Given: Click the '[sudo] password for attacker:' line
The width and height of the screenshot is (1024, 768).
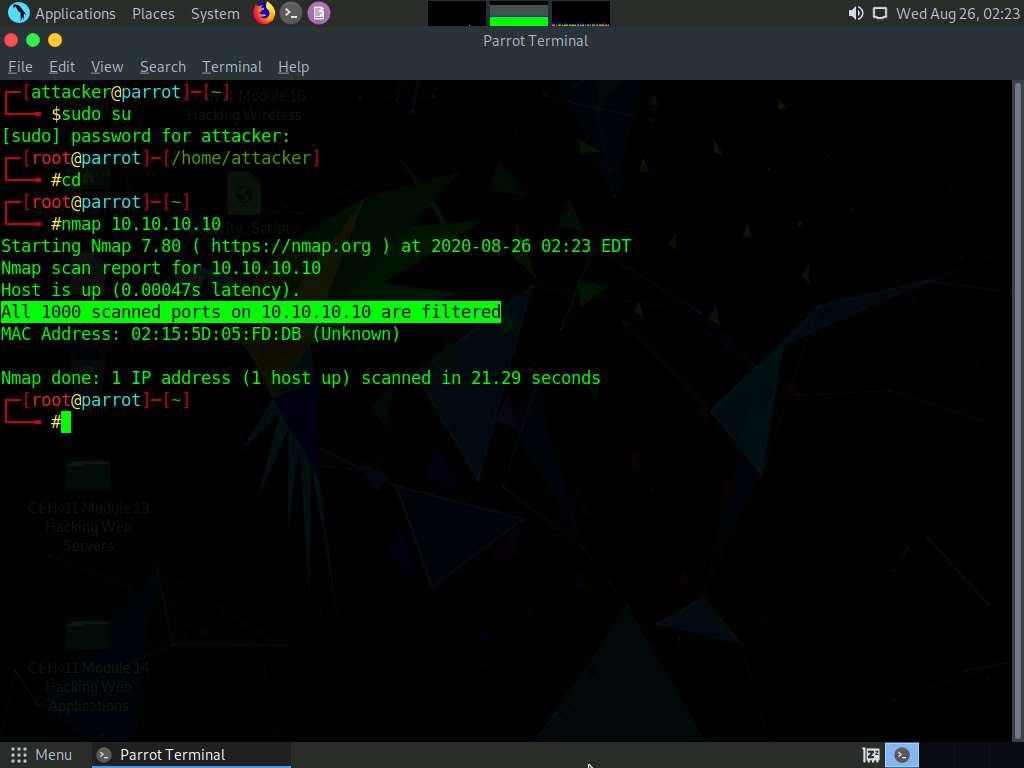Looking at the screenshot, I should coord(145,136).
